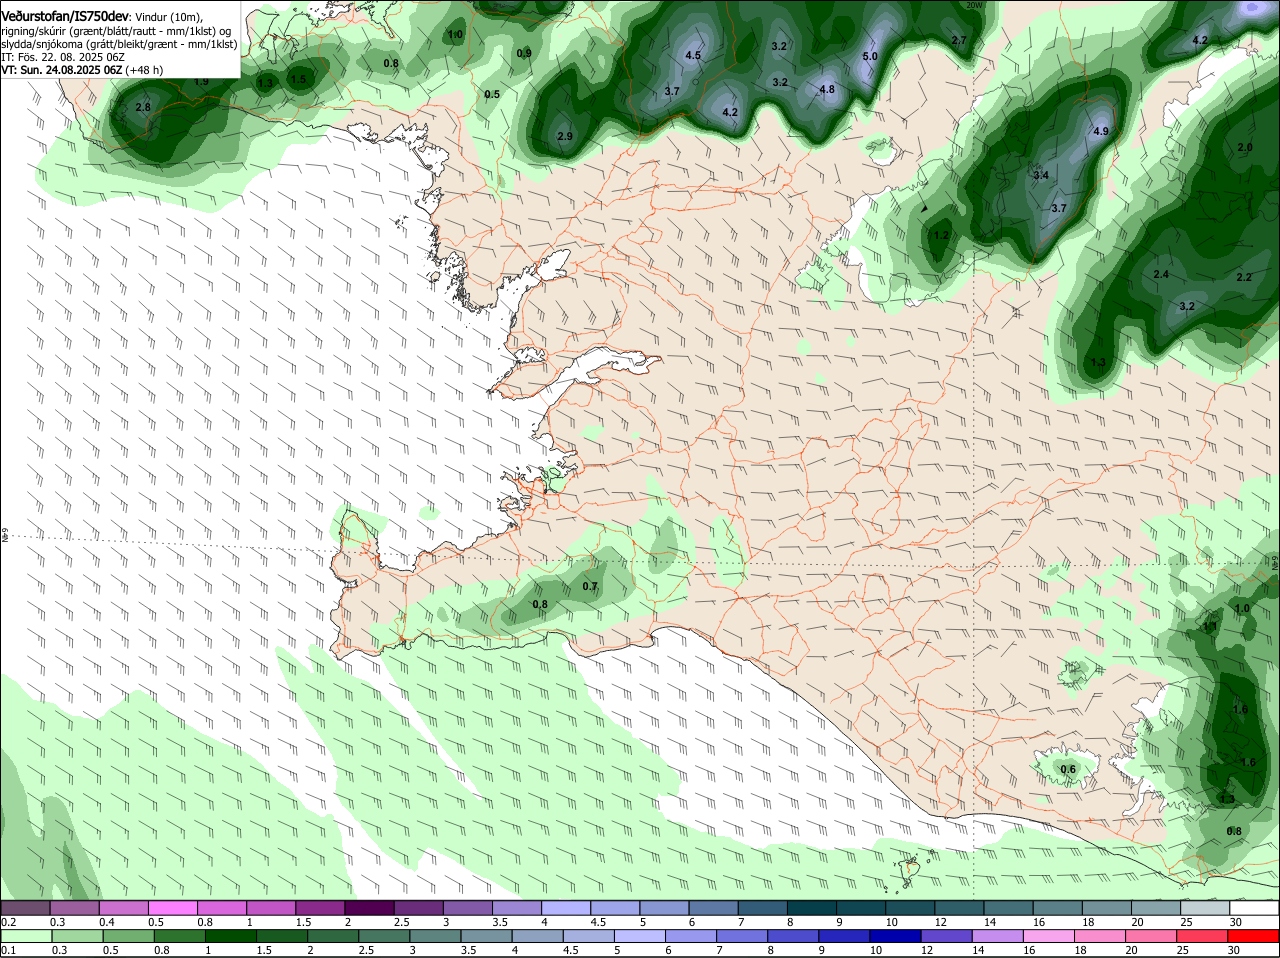Click the 0.7 precipitation value on the map
Viewport: 1280px width, 958px height.
pyautogui.click(x=590, y=586)
